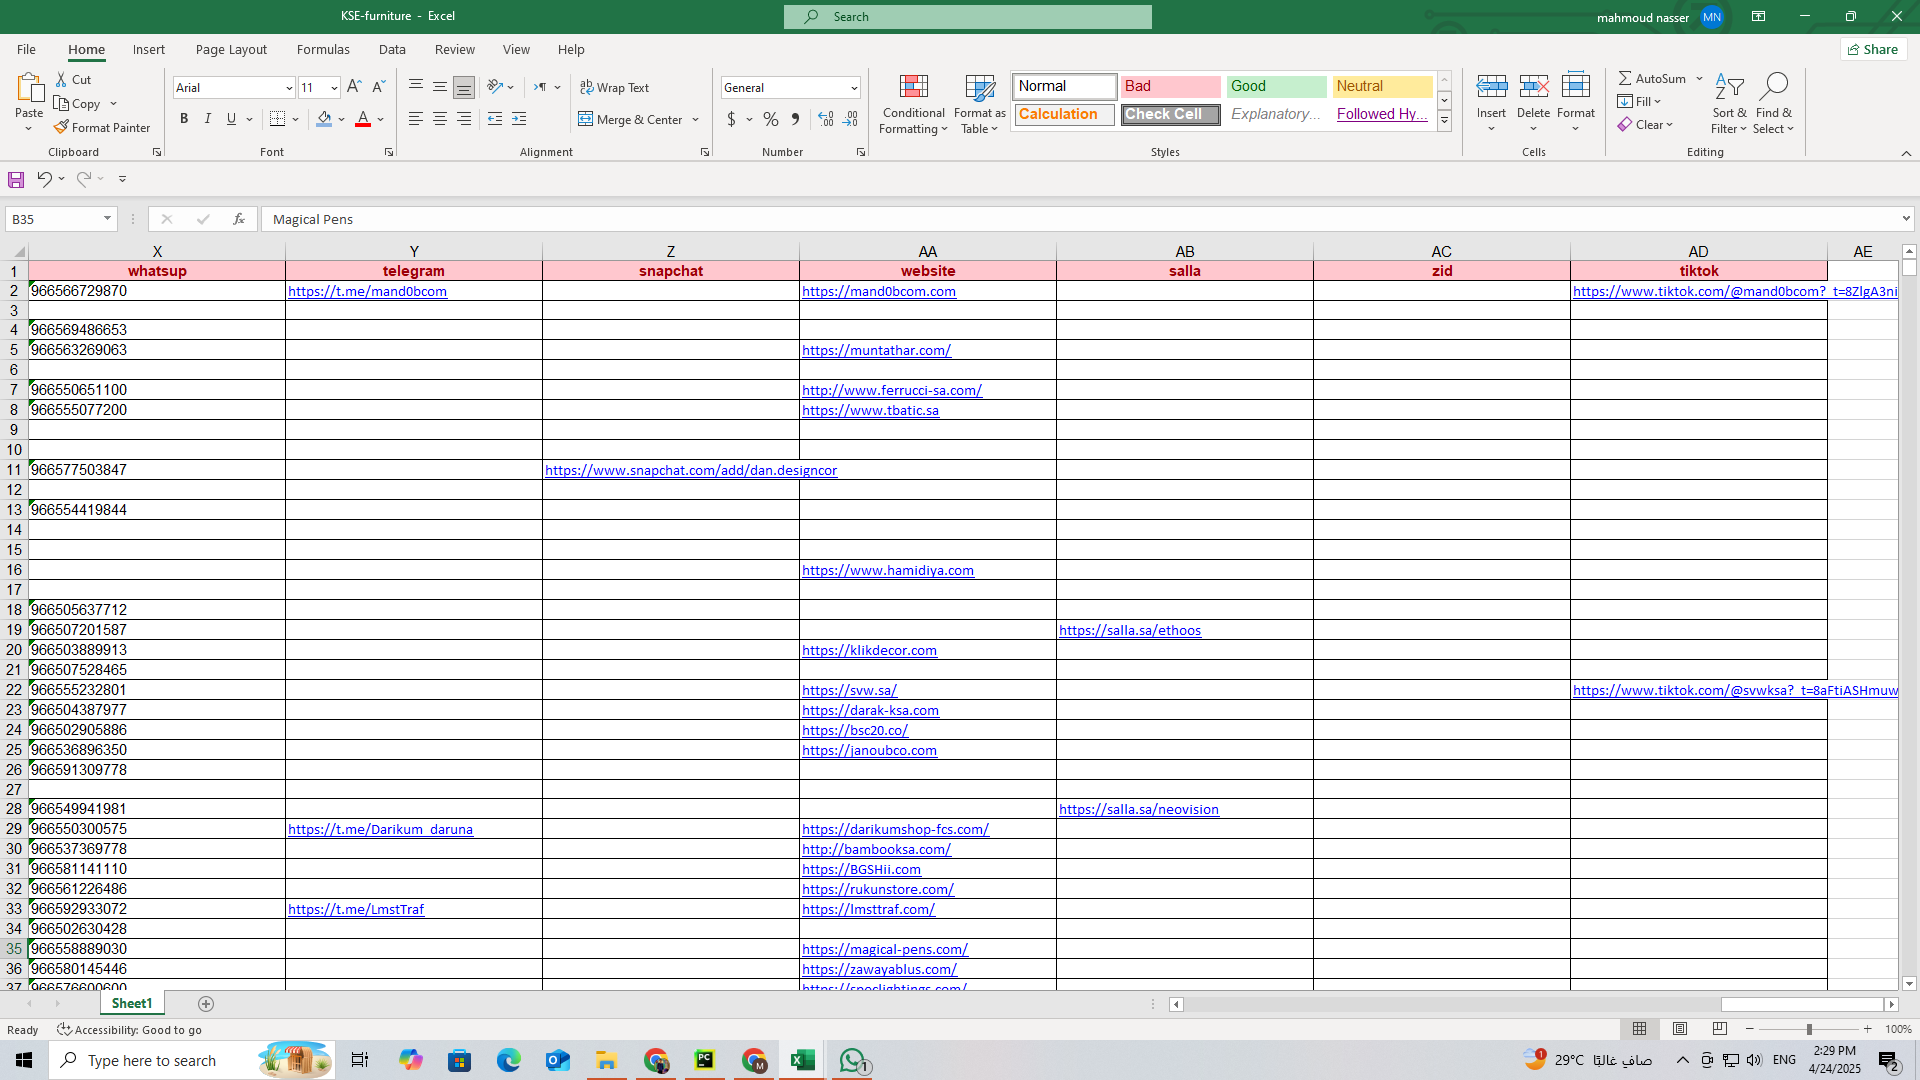Click the Conditional Formatting icon

913,87
